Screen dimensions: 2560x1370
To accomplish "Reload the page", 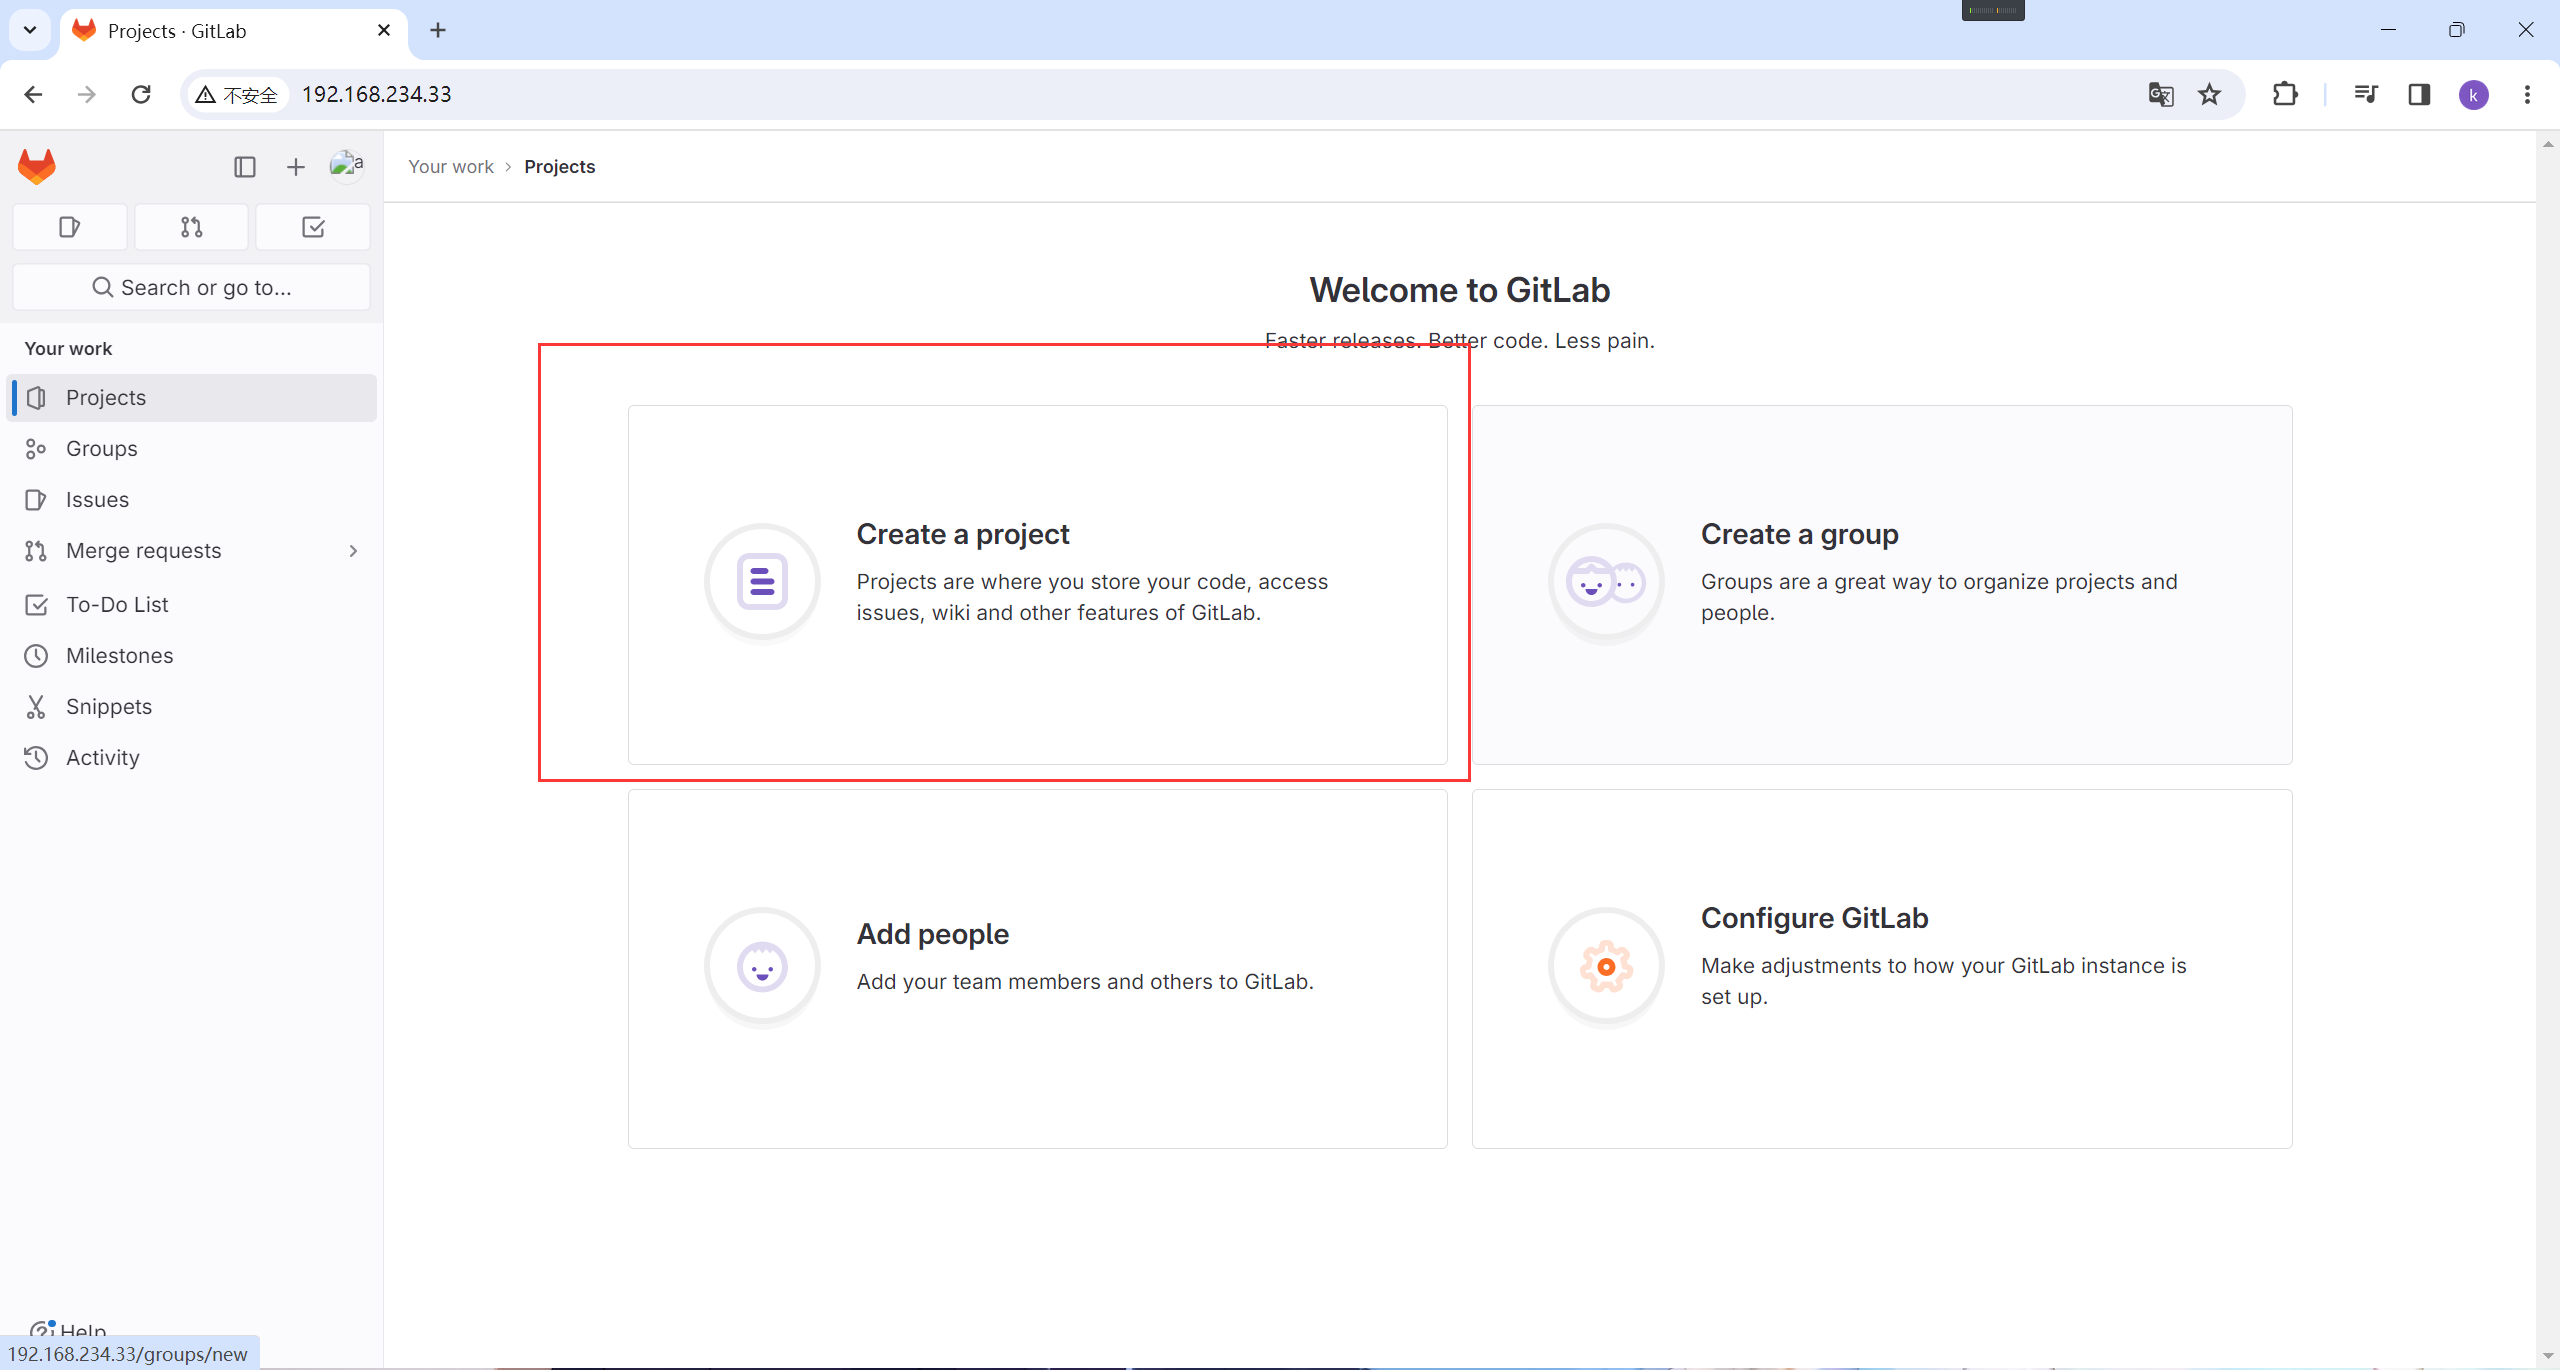I will tap(141, 94).
